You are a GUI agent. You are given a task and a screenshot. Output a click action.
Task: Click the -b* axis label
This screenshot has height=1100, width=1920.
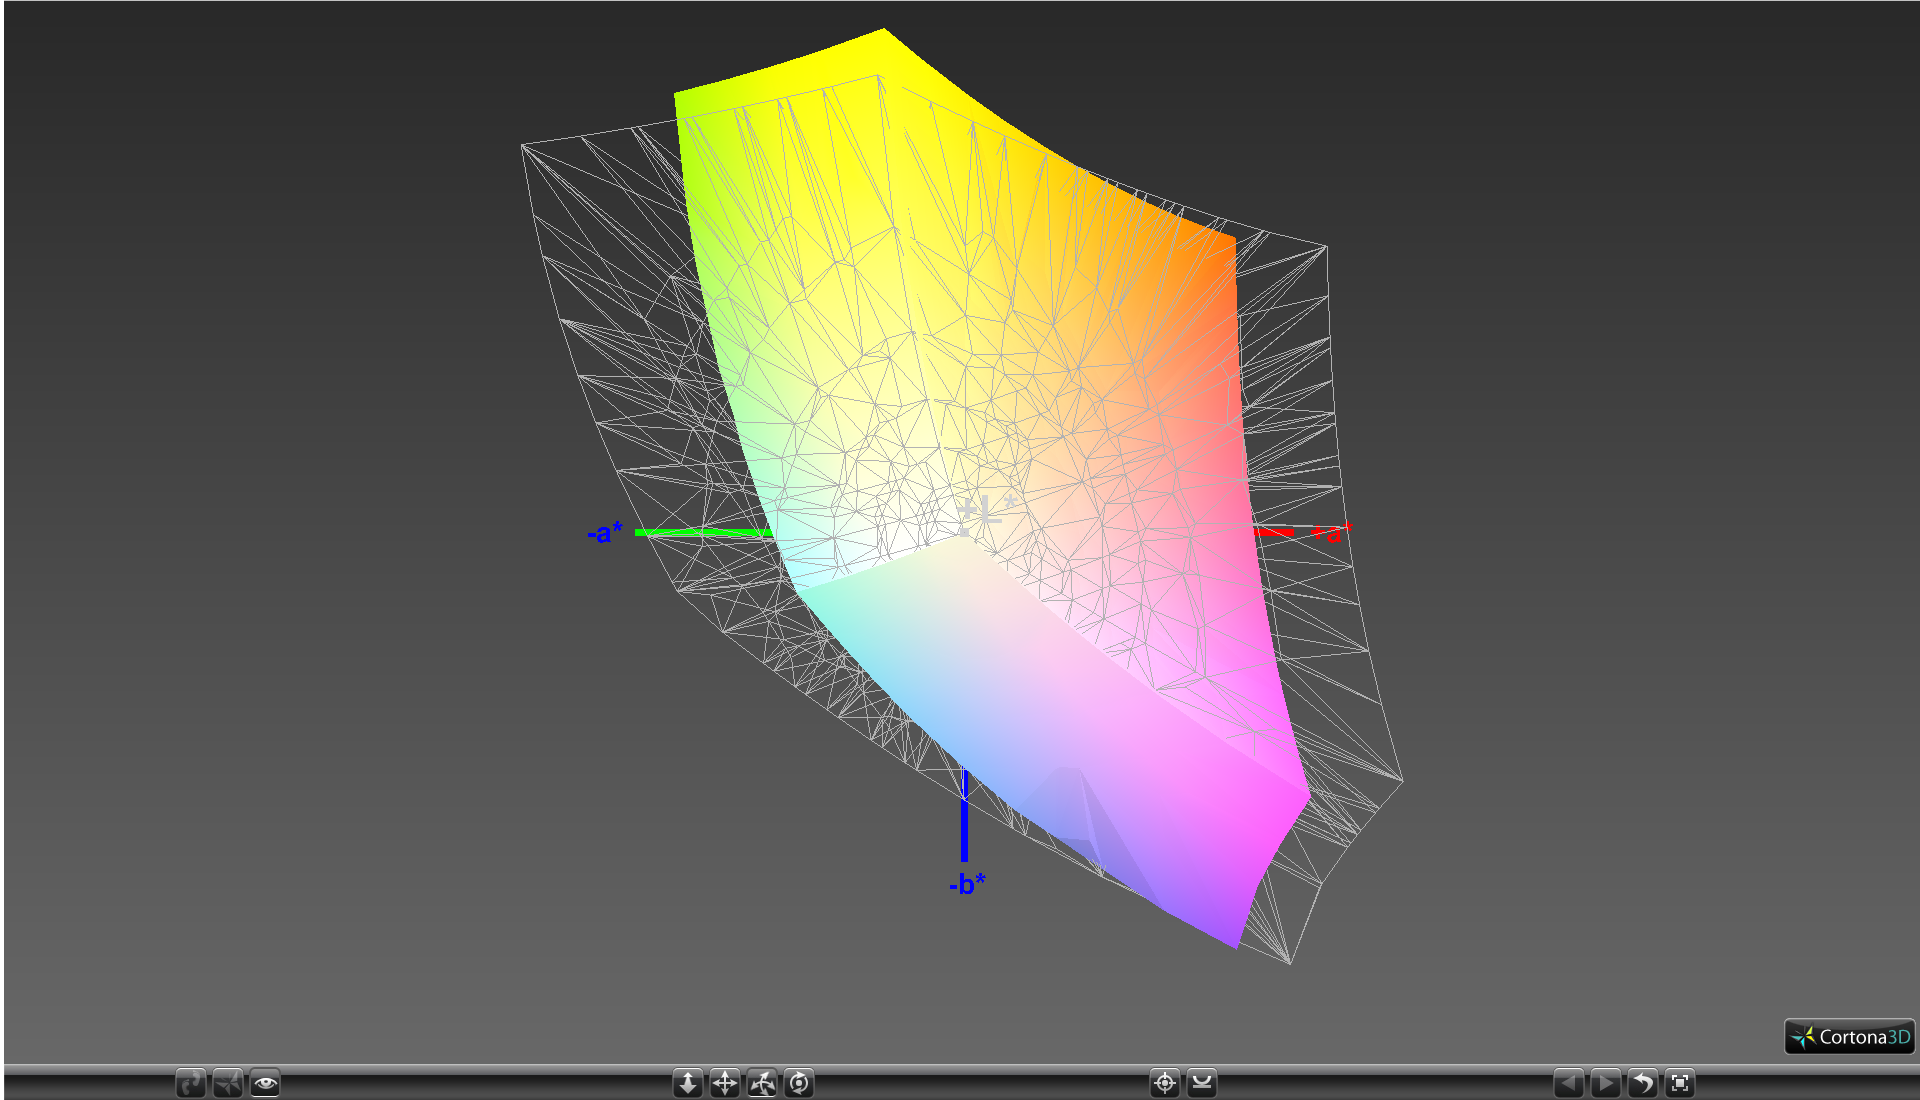[x=967, y=884]
